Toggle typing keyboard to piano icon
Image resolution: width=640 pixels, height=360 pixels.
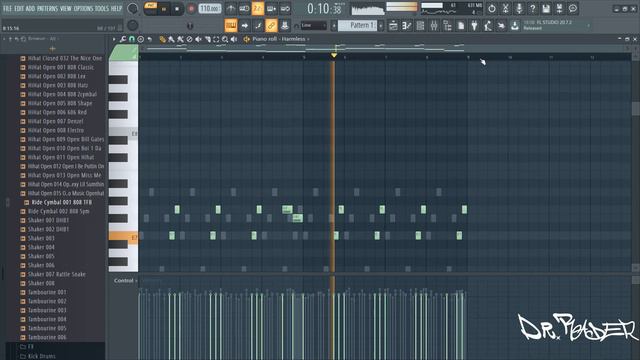pos(231,26)
